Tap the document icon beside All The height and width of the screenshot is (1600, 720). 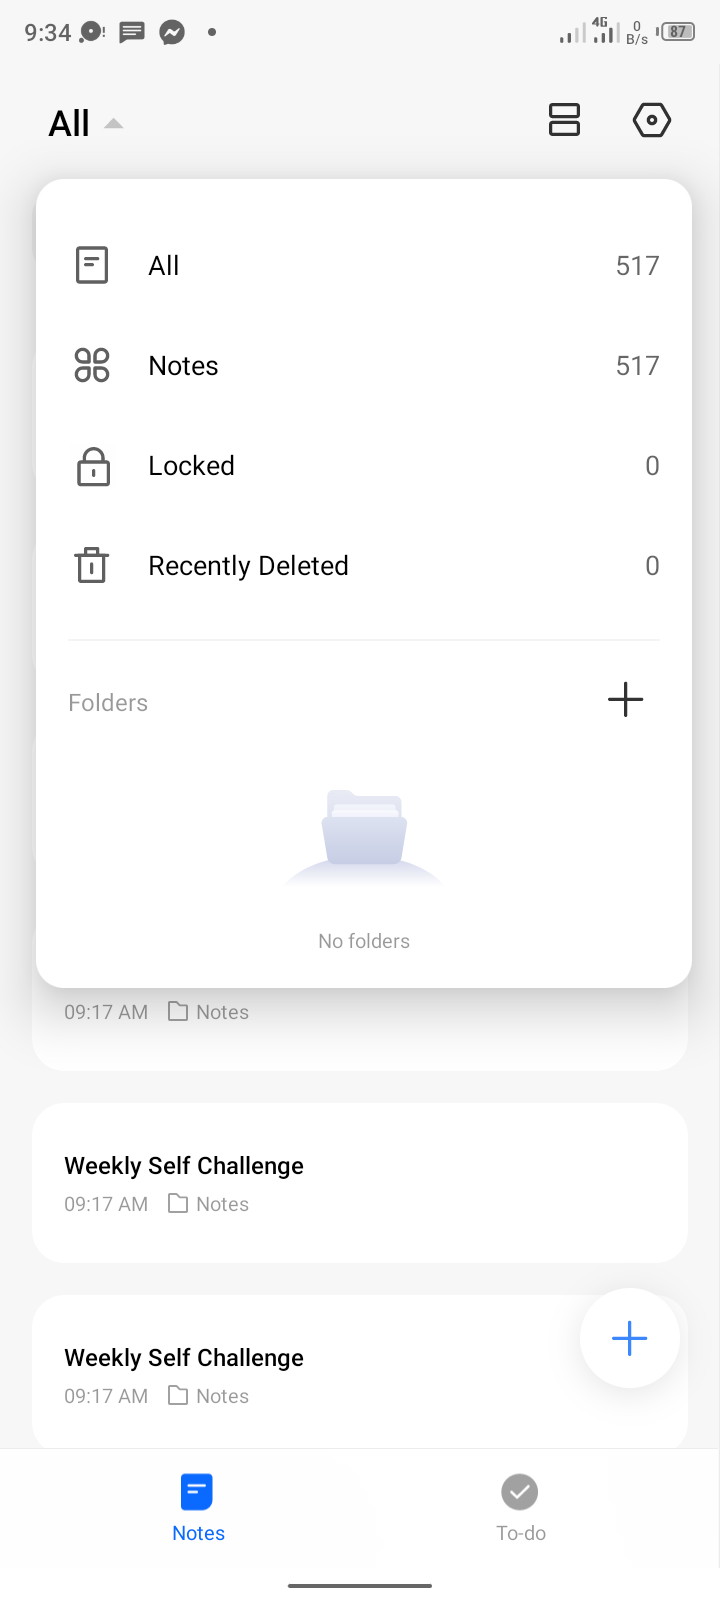pos(92,266)
